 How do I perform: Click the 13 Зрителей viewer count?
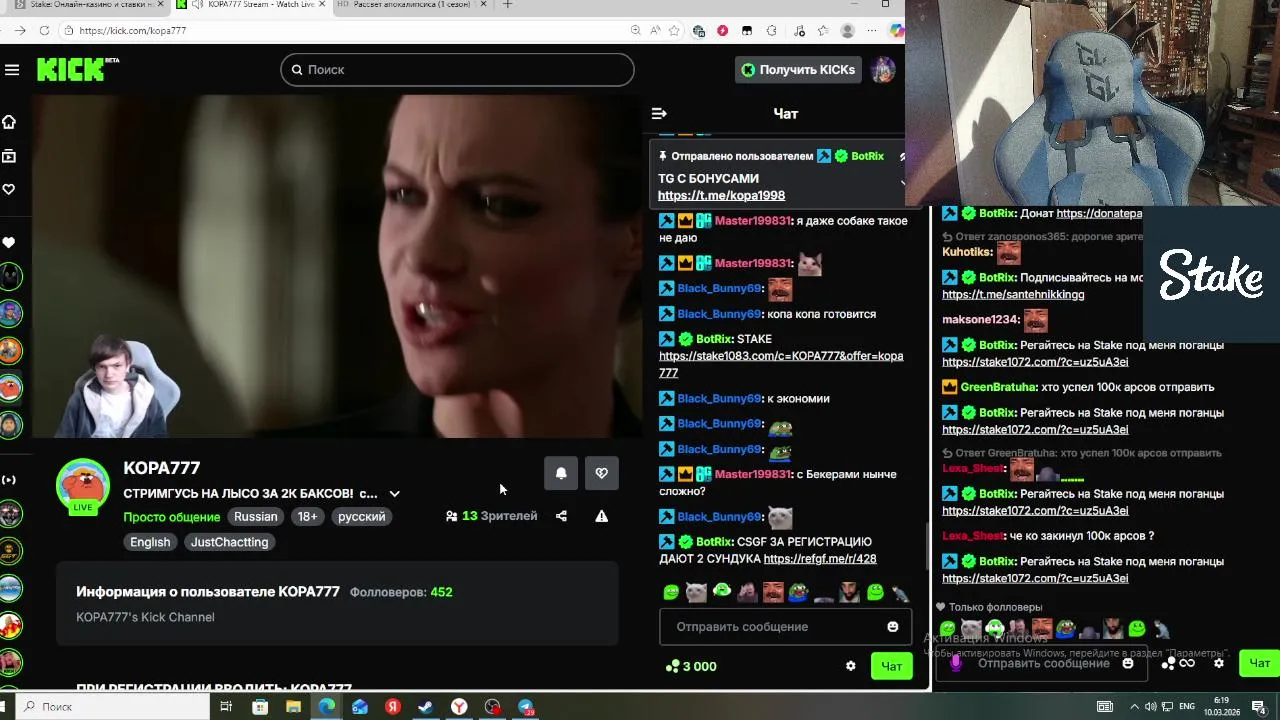(492, 516)
